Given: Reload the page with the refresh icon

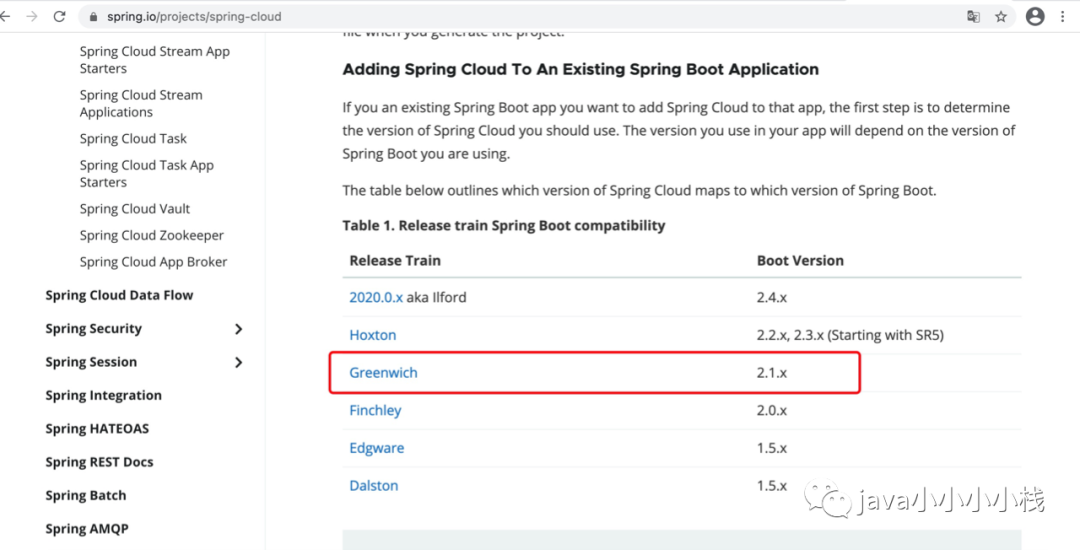Looking at the screenshot, I should point(59,17).
